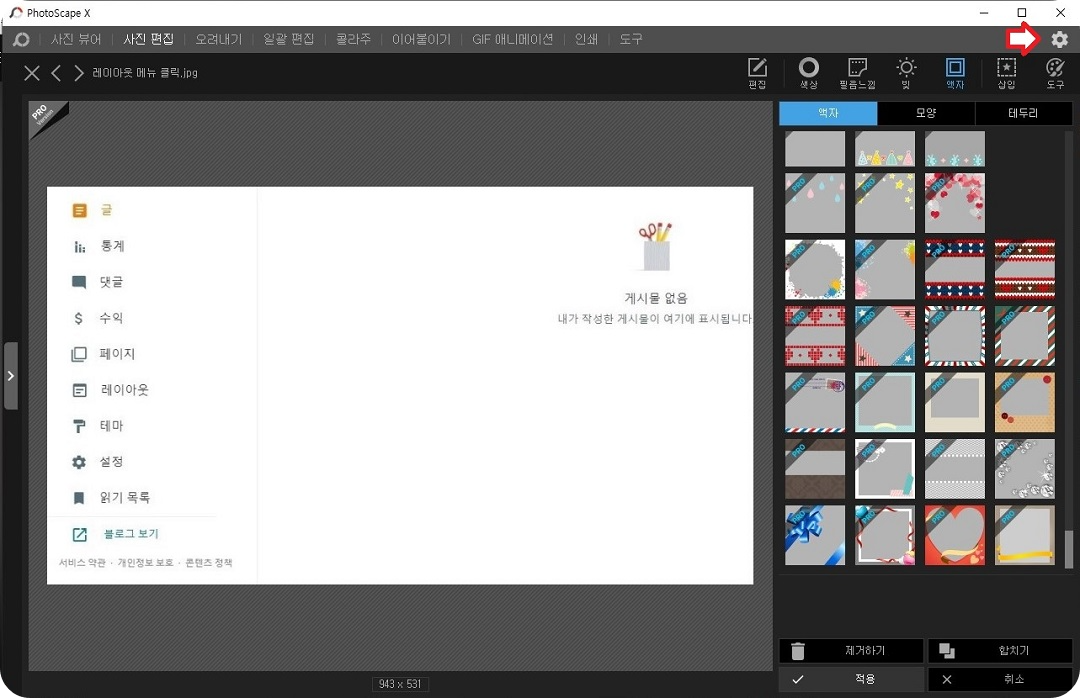Go to the next image arrow
This screenshot has width=1080, height=698.
pos(79,73)
